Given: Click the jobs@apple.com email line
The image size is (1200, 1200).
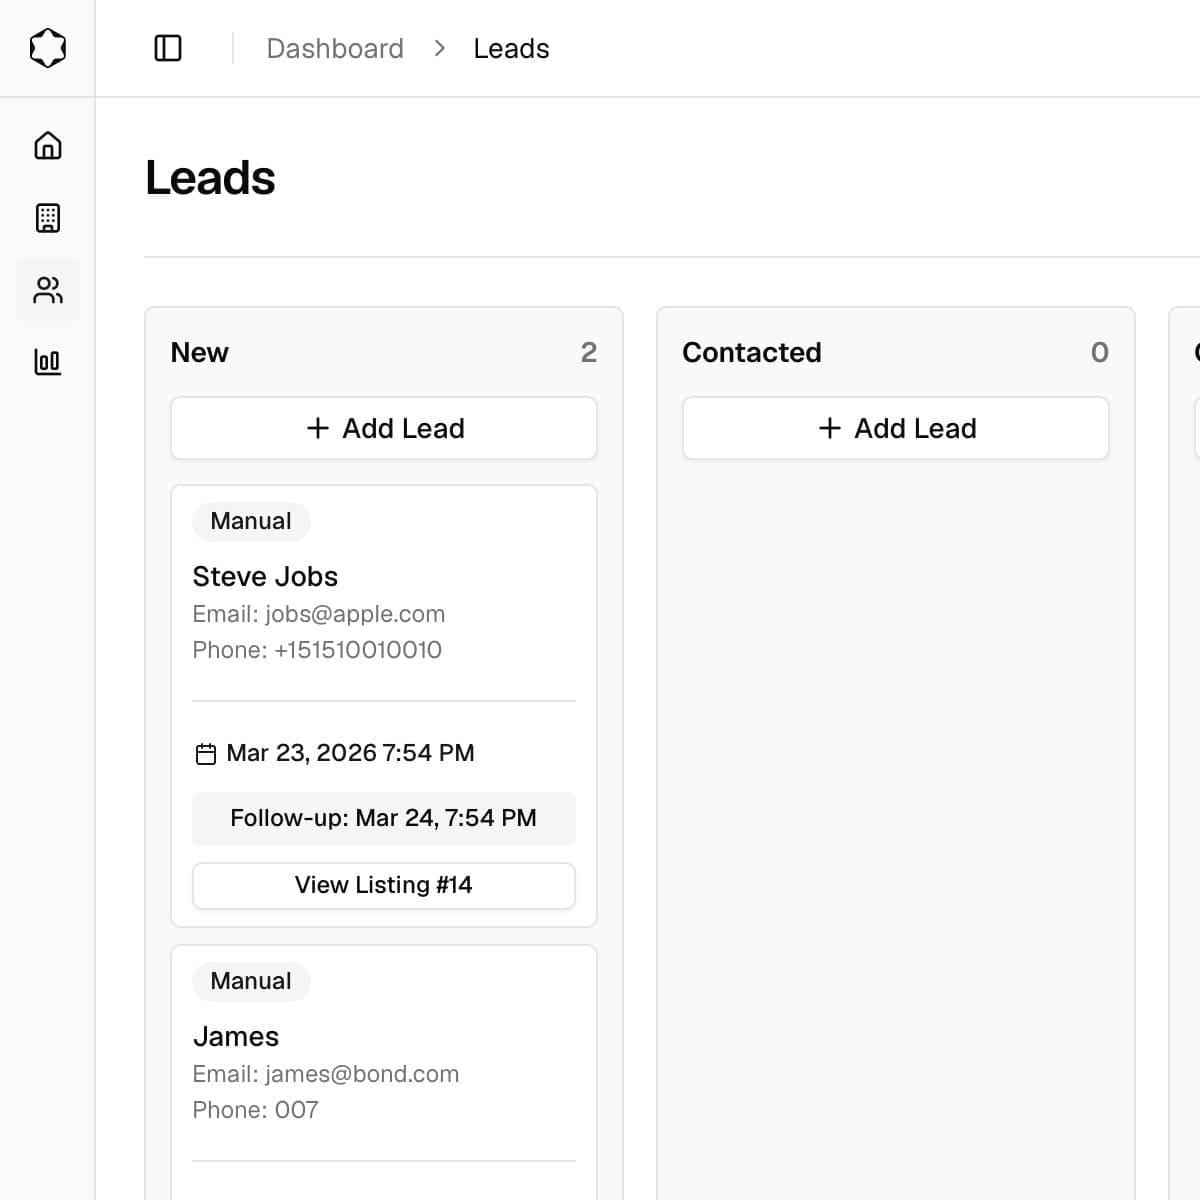Looking at the screenshot, I should click(x=319, y=614).
